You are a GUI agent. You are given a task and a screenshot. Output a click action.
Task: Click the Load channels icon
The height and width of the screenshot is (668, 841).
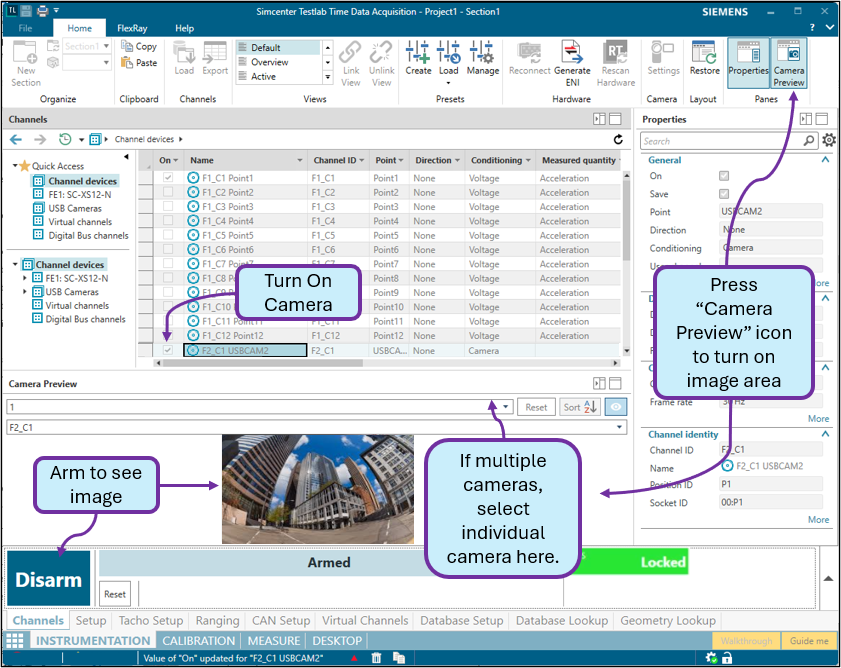[x=184, y=58]
